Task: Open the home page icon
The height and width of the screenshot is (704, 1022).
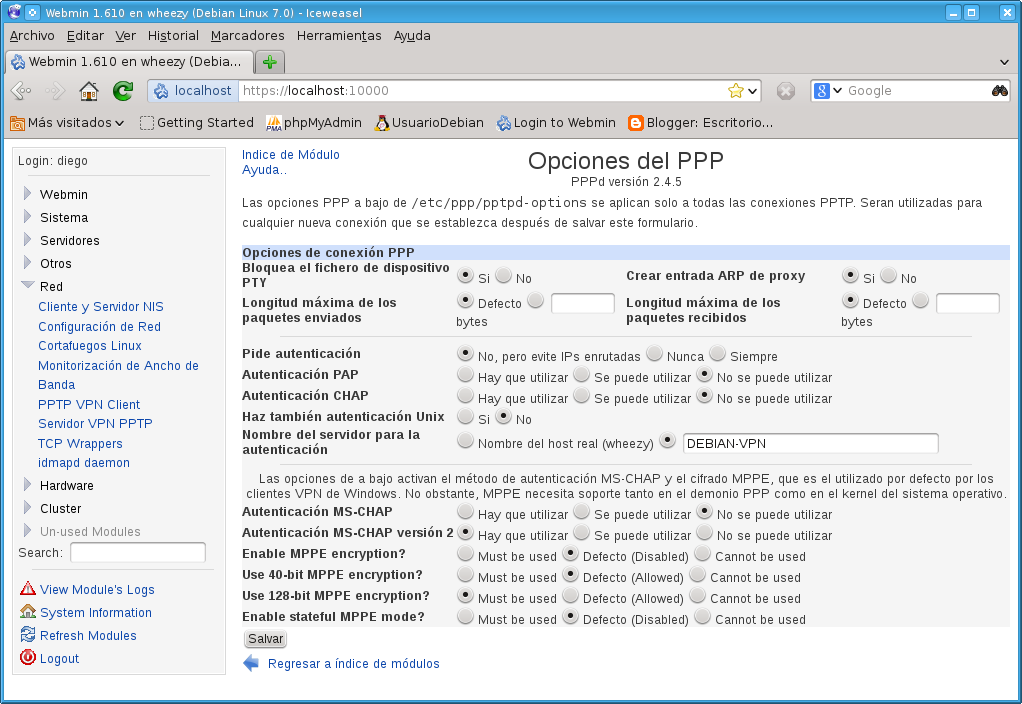Action: pyautogui.click(x=89, y=91)
